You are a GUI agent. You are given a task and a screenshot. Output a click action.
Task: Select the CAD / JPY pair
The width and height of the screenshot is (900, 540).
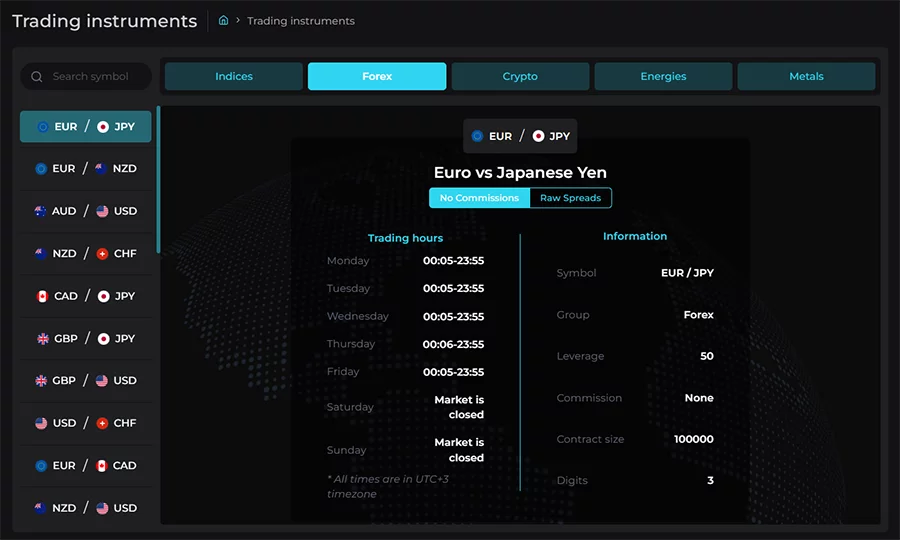[x=86, y=296]
